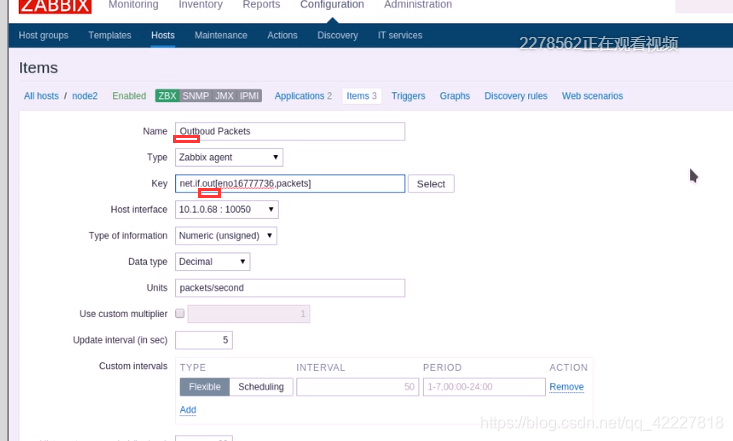733x441 pixels.
Task: Focus the Update interval field
Action: pyautogui.click(x=204, y=340)
